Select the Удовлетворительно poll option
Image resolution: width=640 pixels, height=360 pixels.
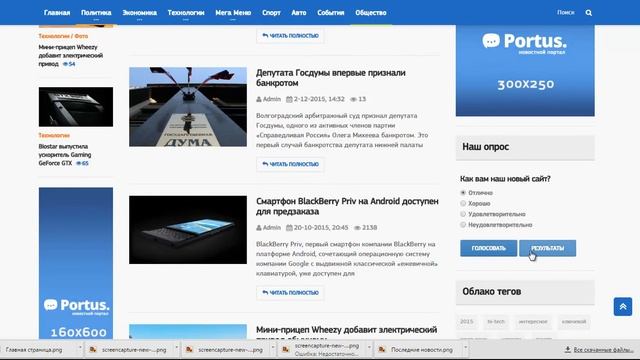pyautogui.click(x=463, y=214)
